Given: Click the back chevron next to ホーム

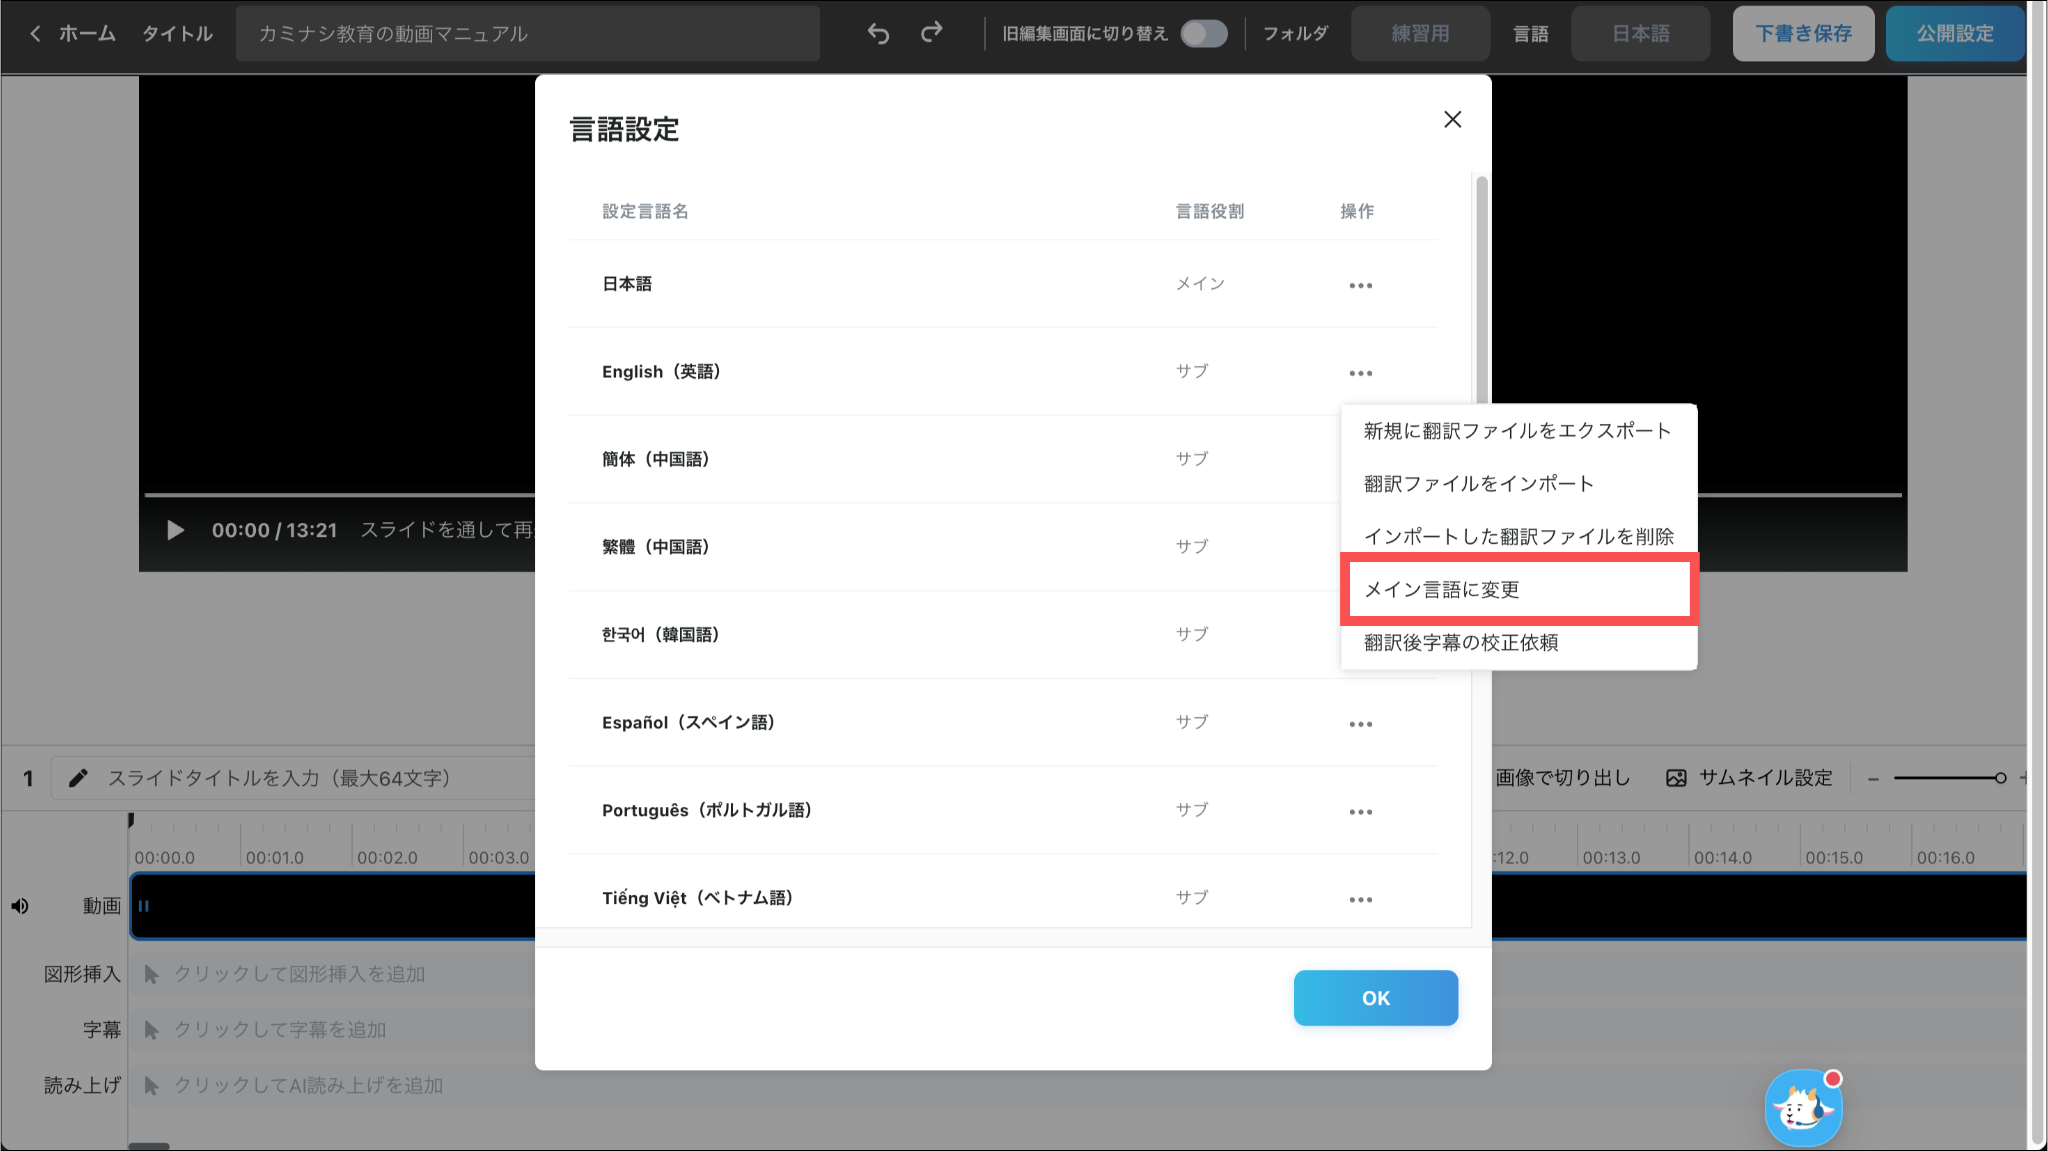Looking at the screenshot, I should (35, 34).
